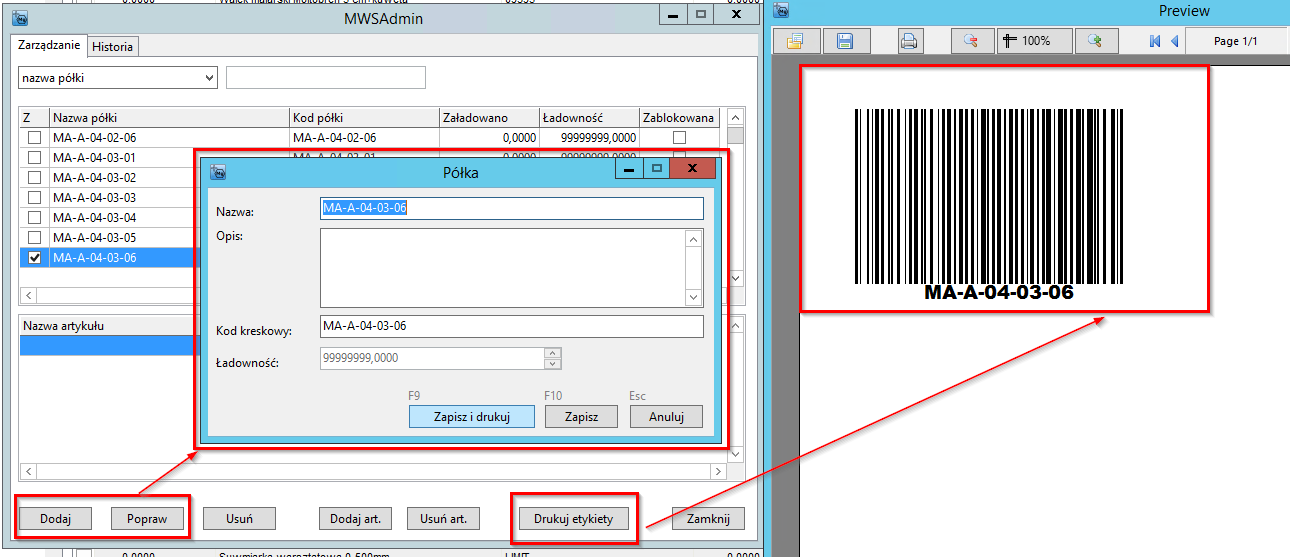Select shelf row text MA-A-04-03-03
This screenshot has height=557, width=1290.
94,198
